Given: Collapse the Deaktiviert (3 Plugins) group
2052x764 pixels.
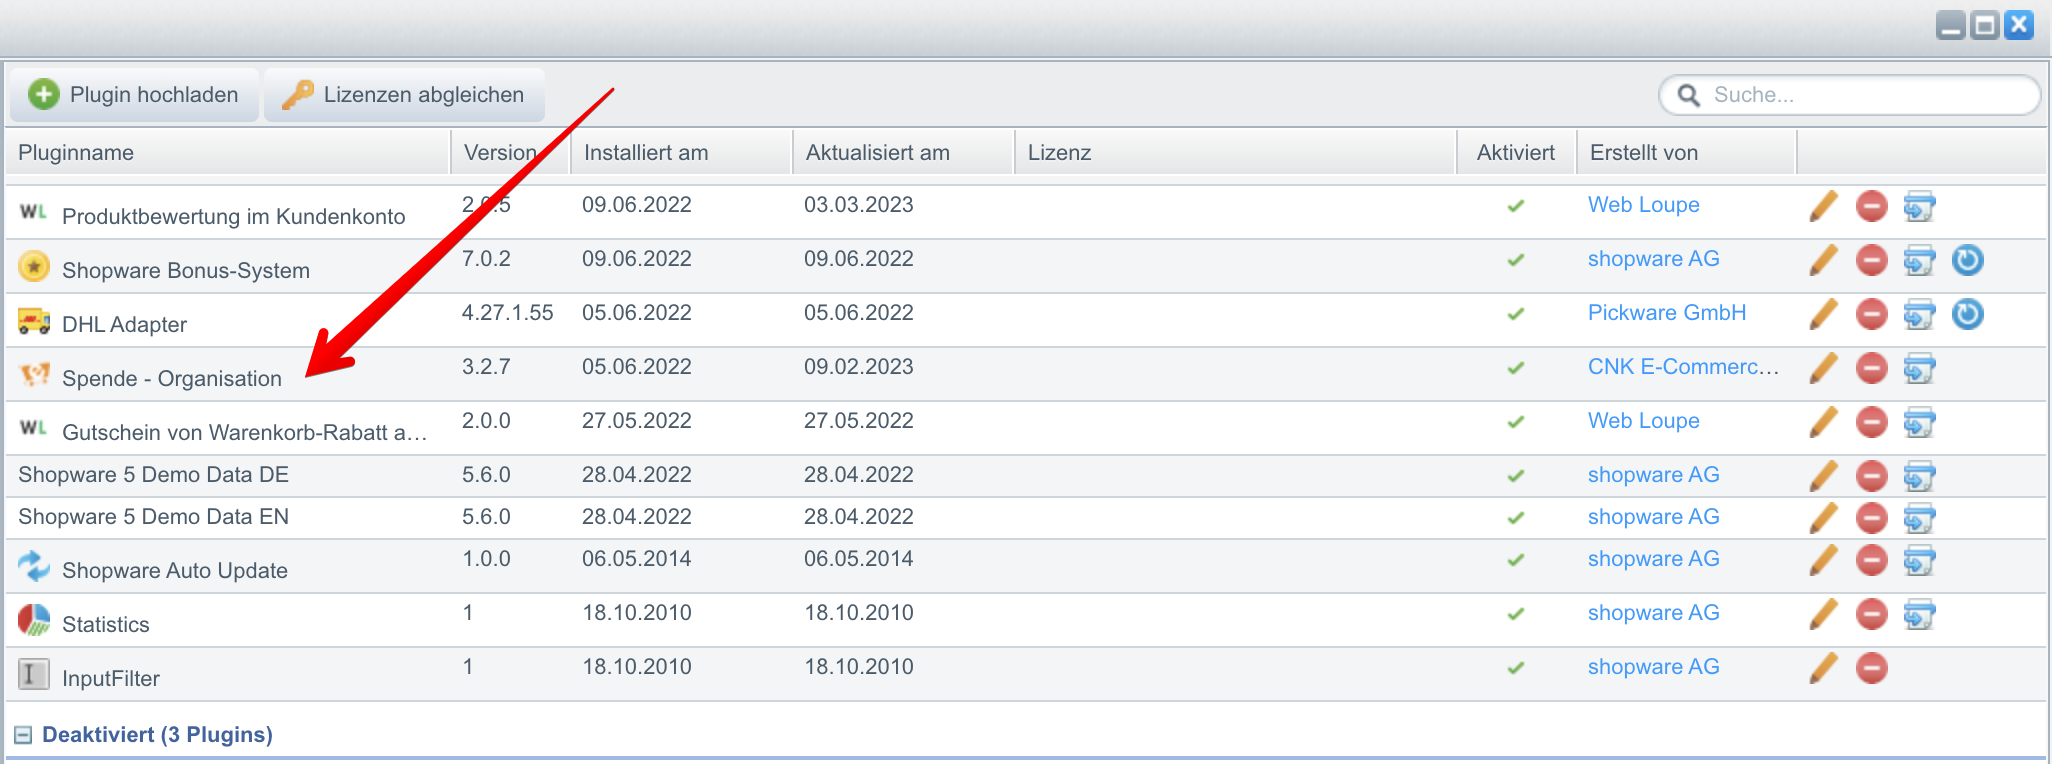Looking at the screenshot, I should (22, 735).
